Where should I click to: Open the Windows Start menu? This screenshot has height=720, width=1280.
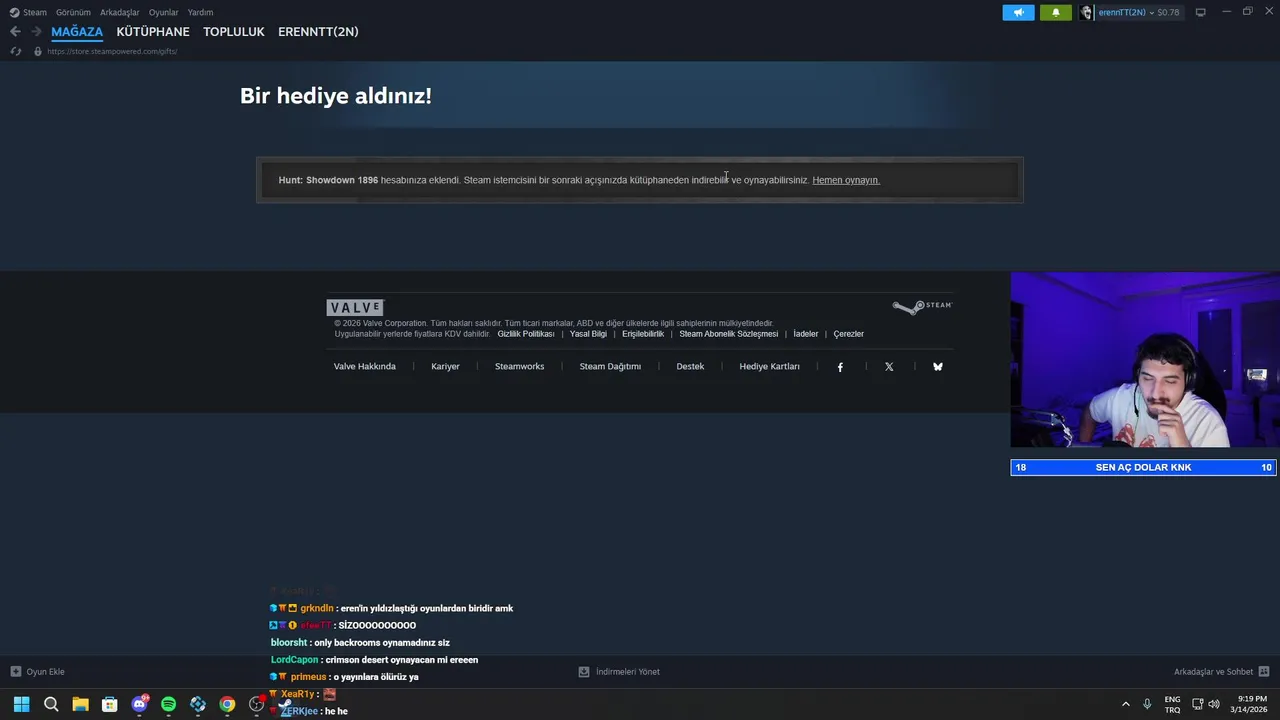pyautogui.click(x=21, y=704)
